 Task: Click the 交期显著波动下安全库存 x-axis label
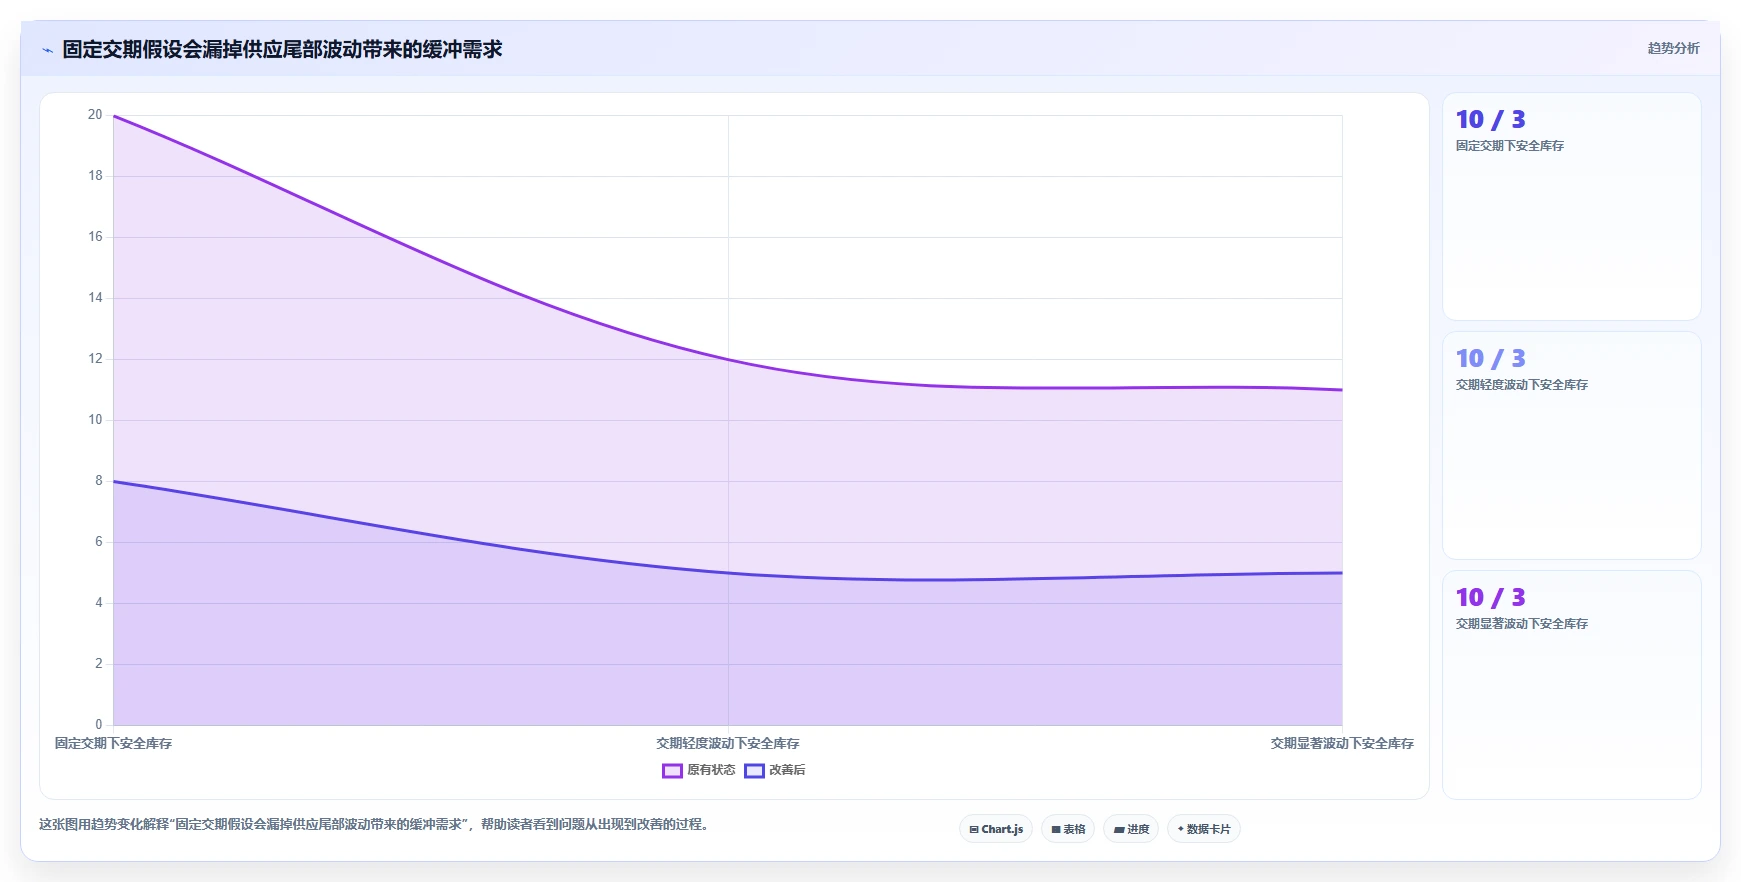pos(1342,743)
